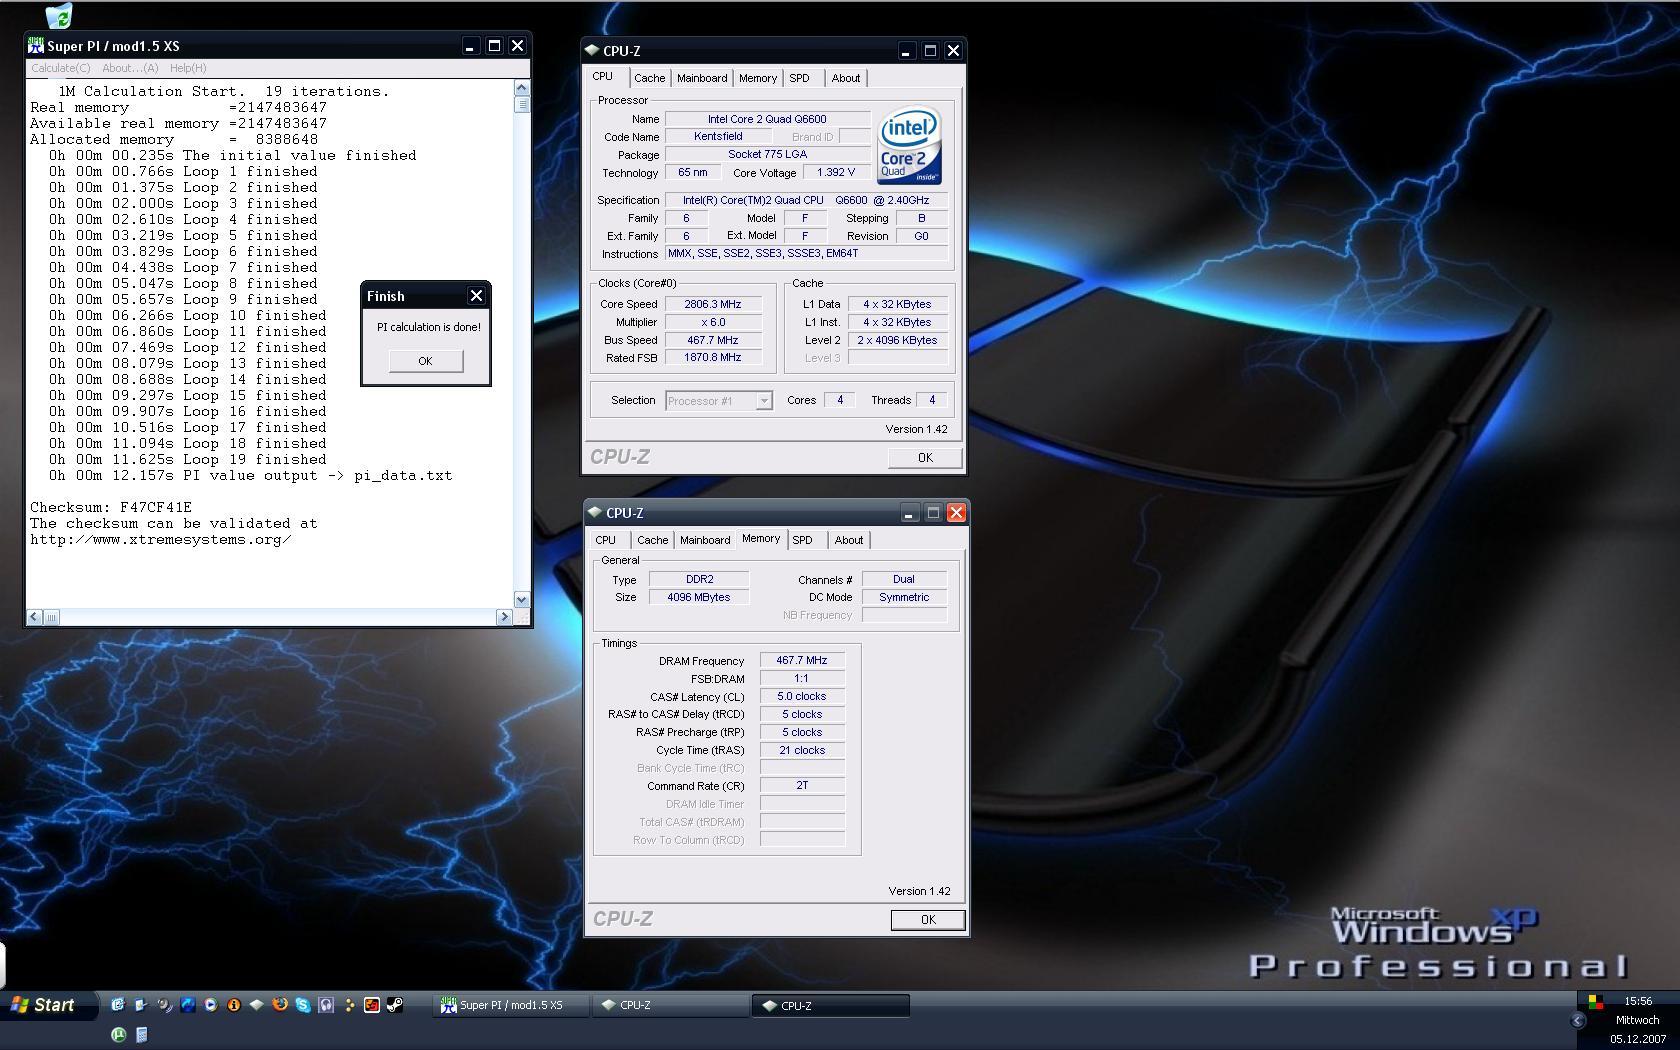
Task: Click the yellow dots icon in quick launch
Action: click(349, 1005)
